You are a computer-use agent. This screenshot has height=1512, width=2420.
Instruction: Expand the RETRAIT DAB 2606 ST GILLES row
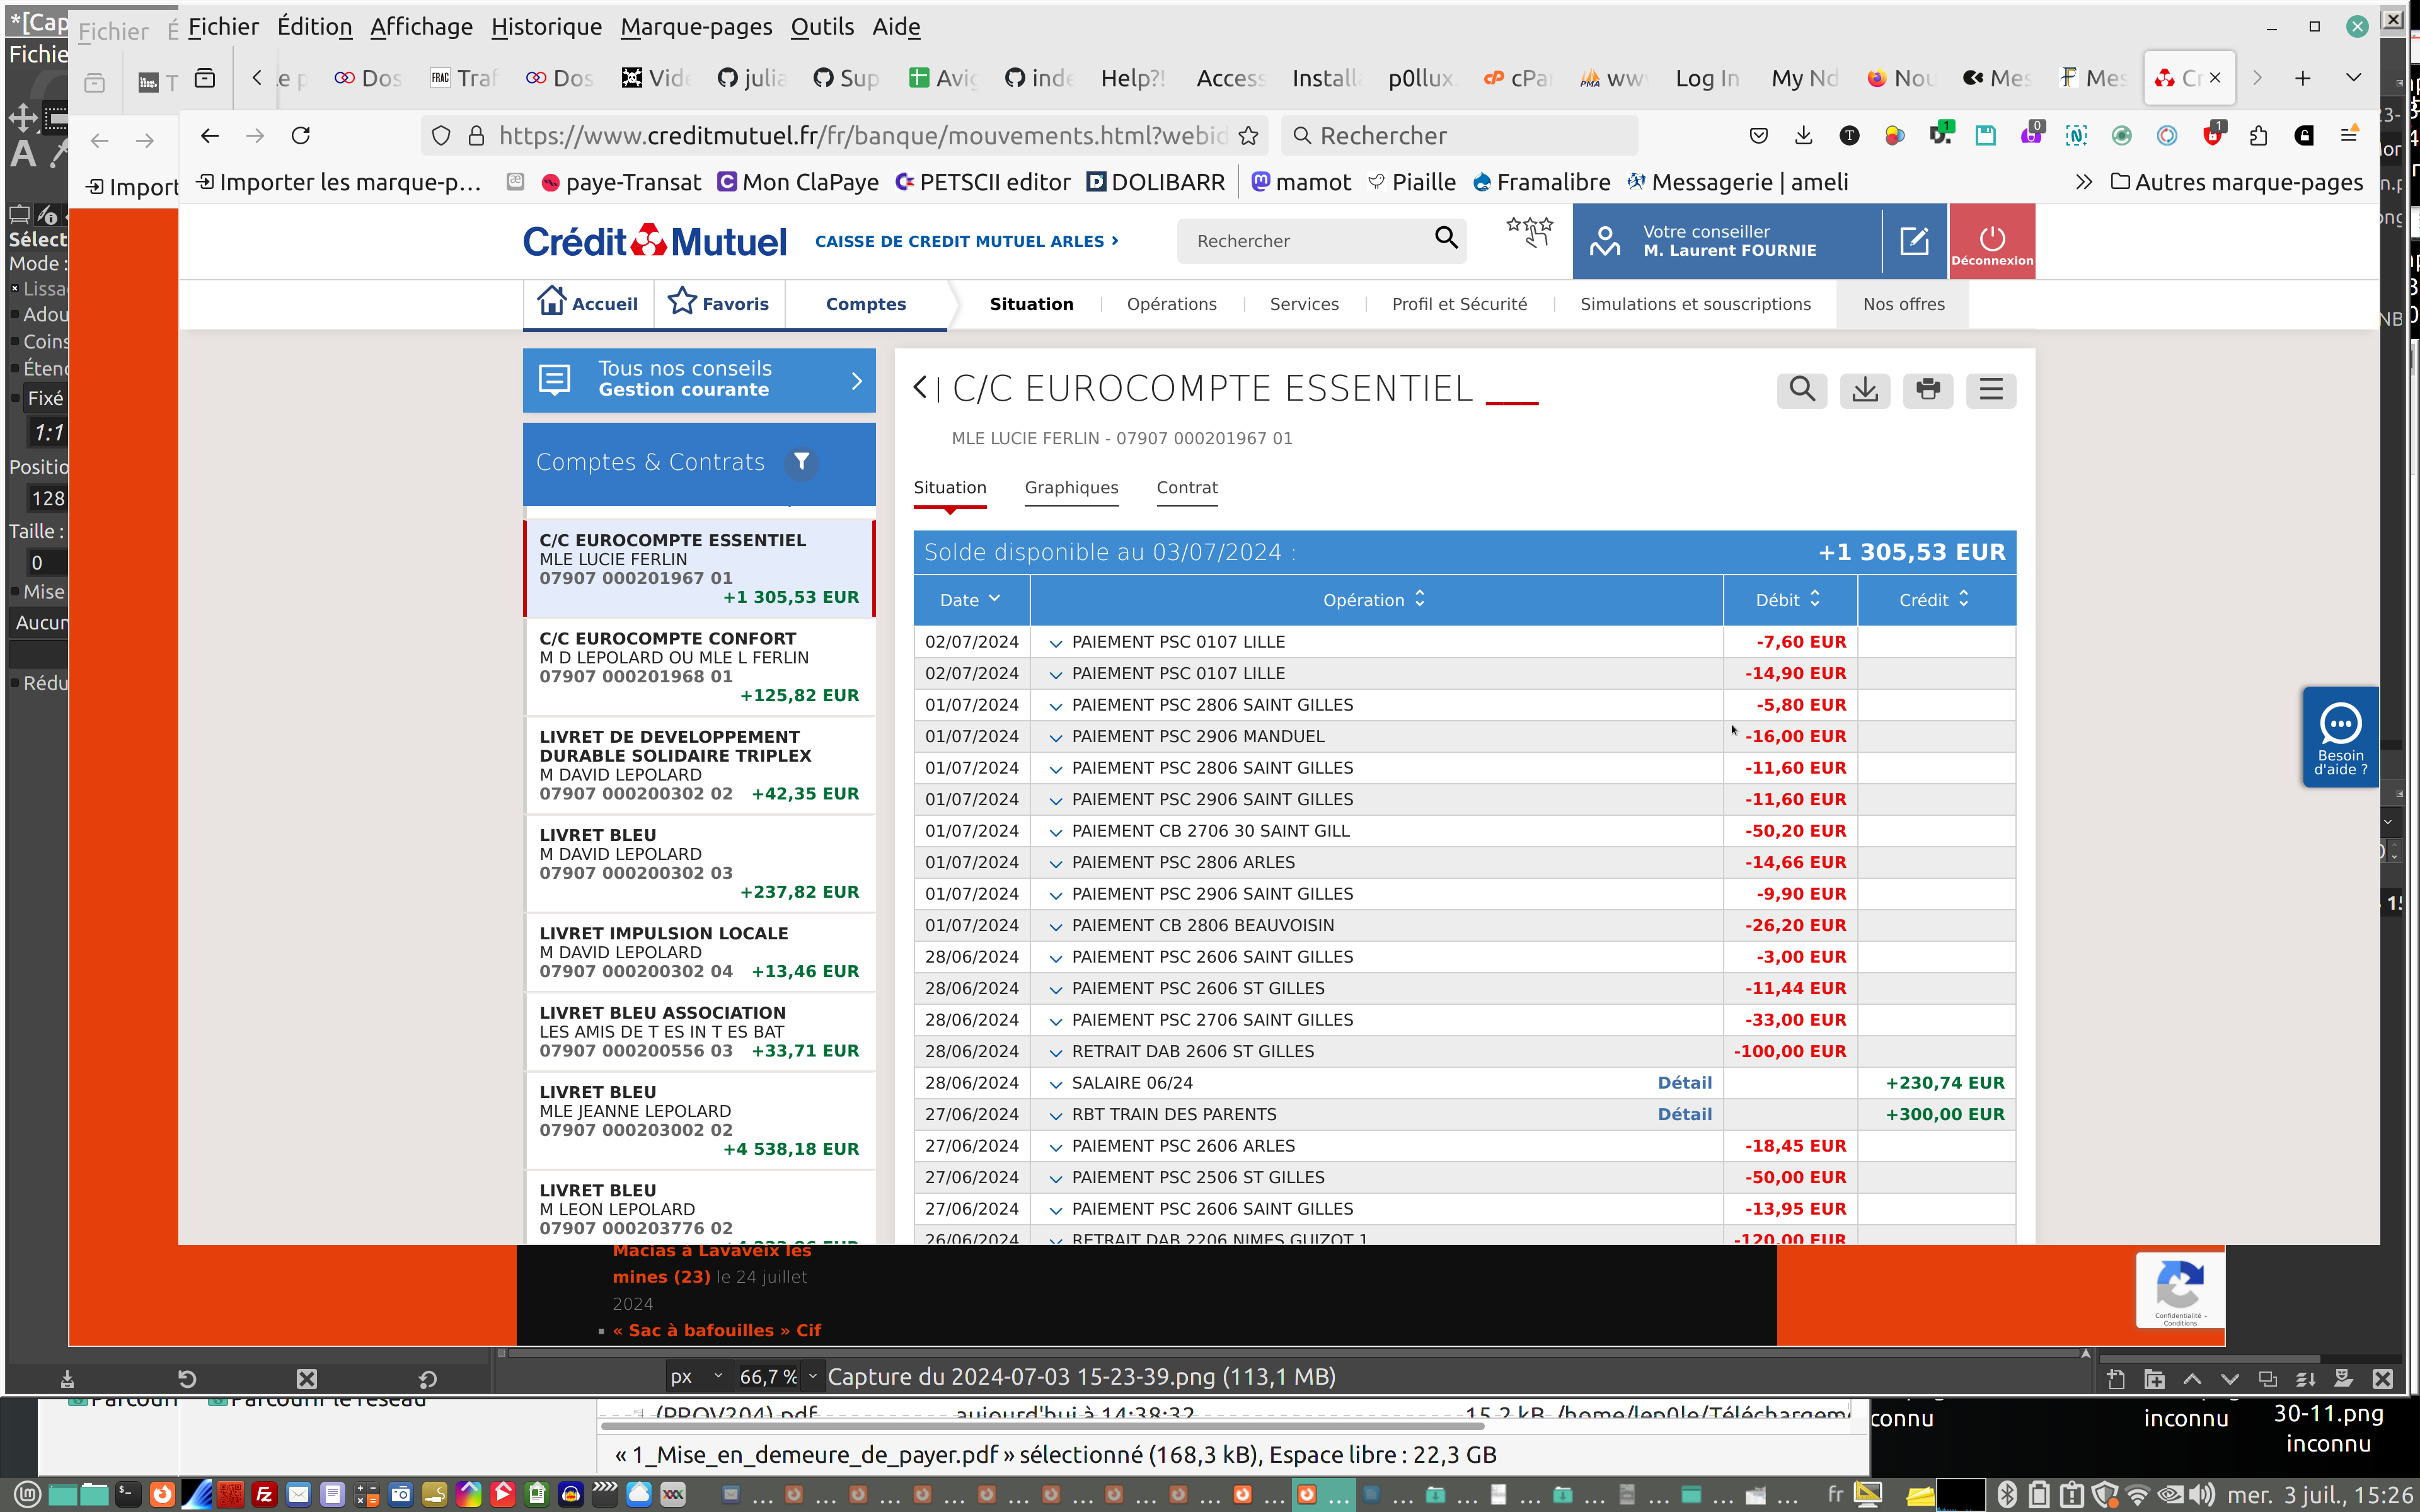point(1055,1052)
